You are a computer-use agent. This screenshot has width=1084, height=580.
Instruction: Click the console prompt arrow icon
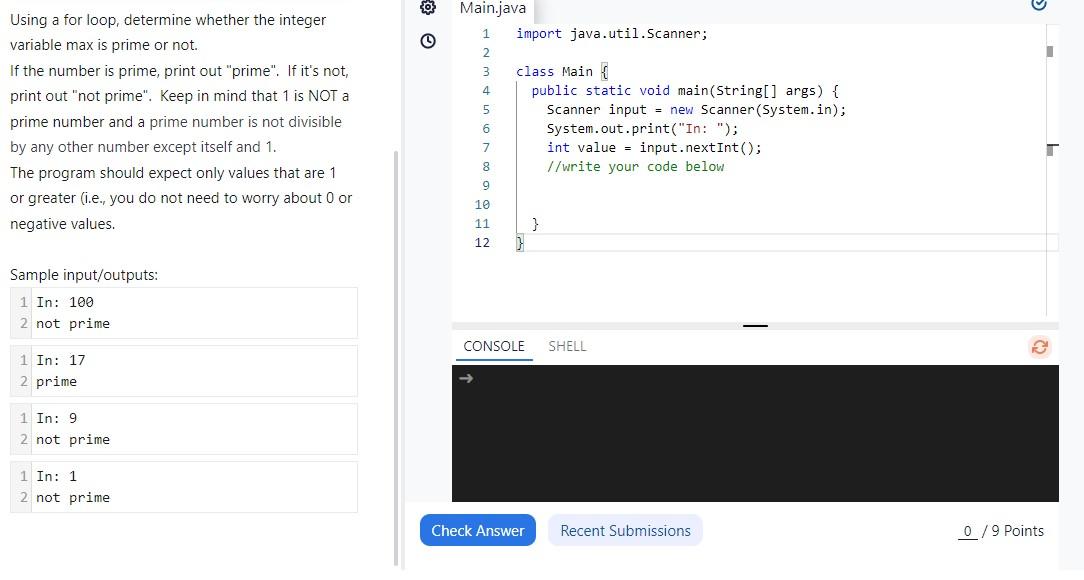466,378
